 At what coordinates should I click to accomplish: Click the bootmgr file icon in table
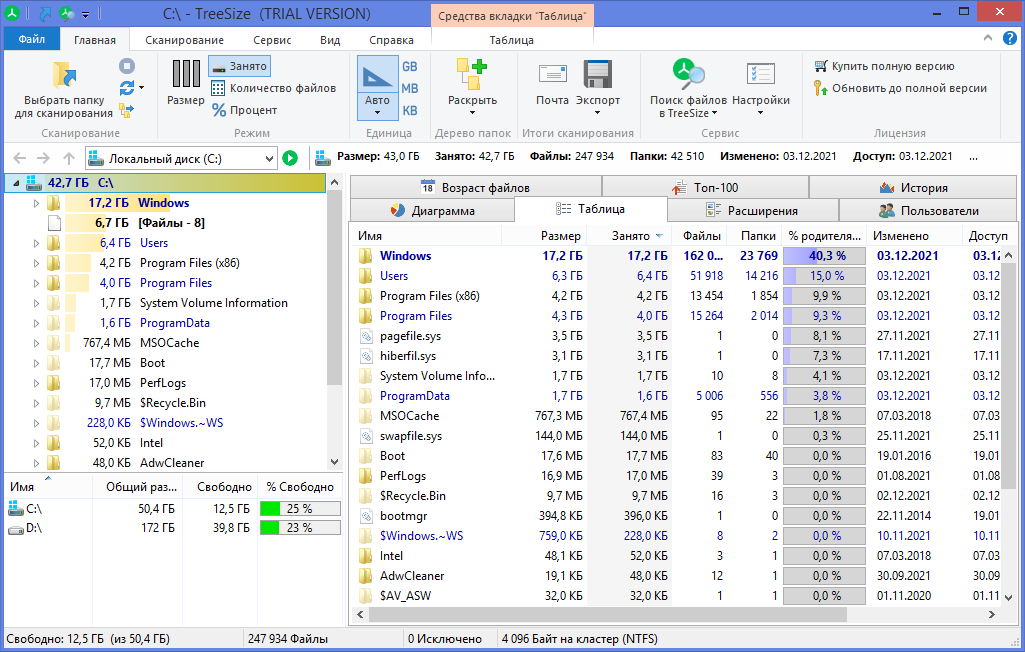tap(366, 516)
